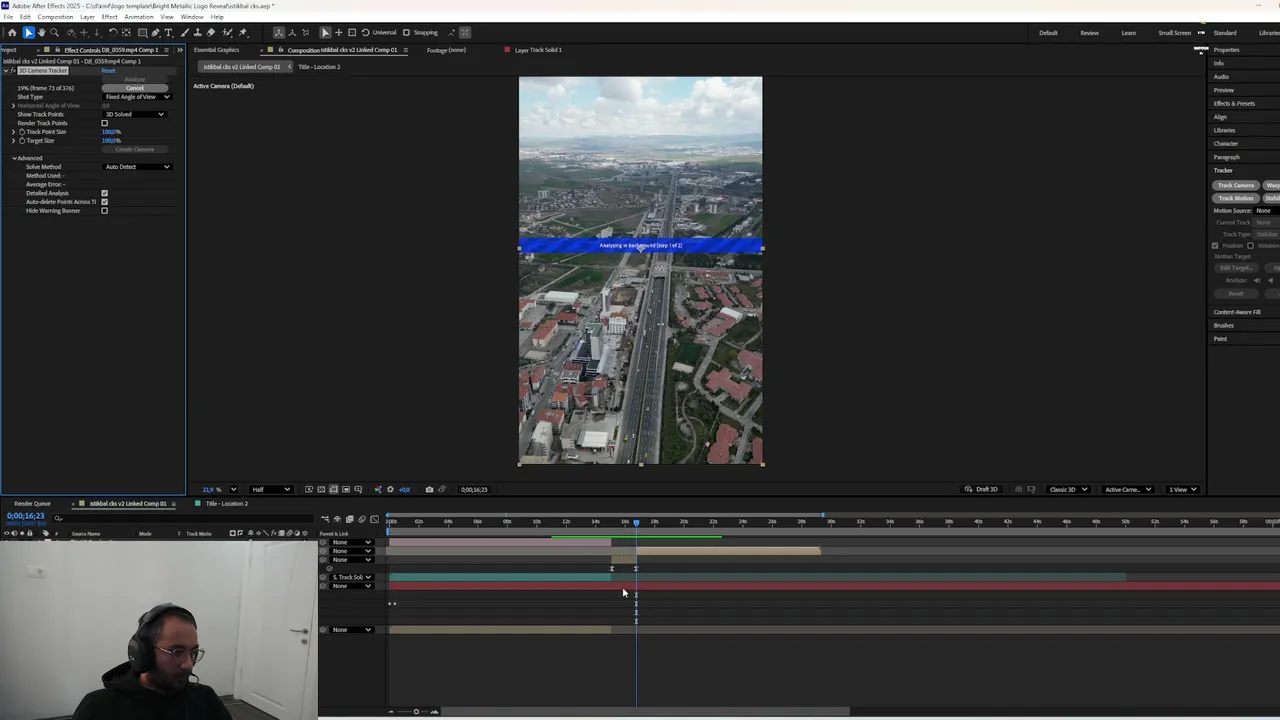Click the channel and color management icon

377,489
